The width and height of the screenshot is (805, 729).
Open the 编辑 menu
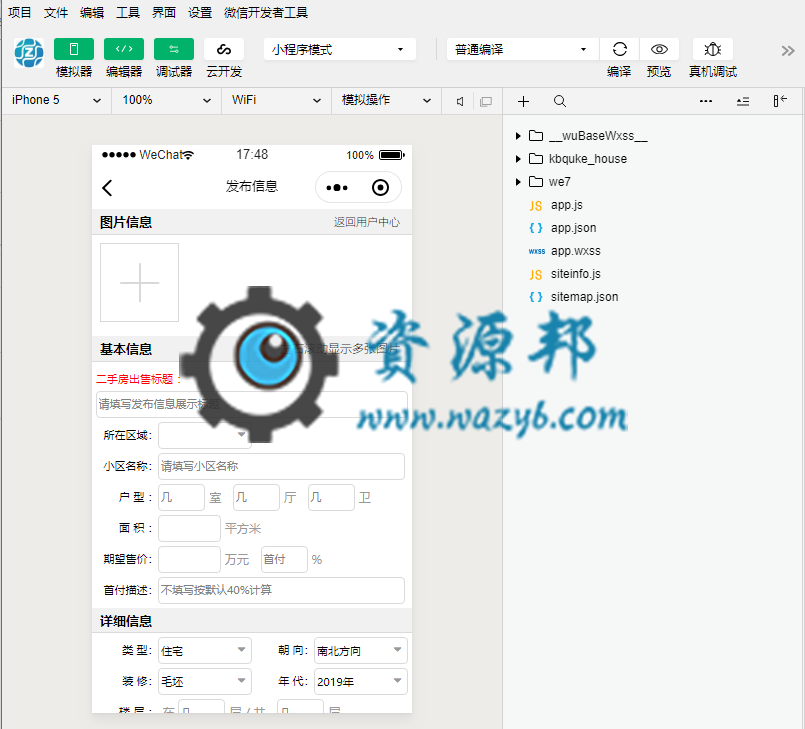pos(92,12)
